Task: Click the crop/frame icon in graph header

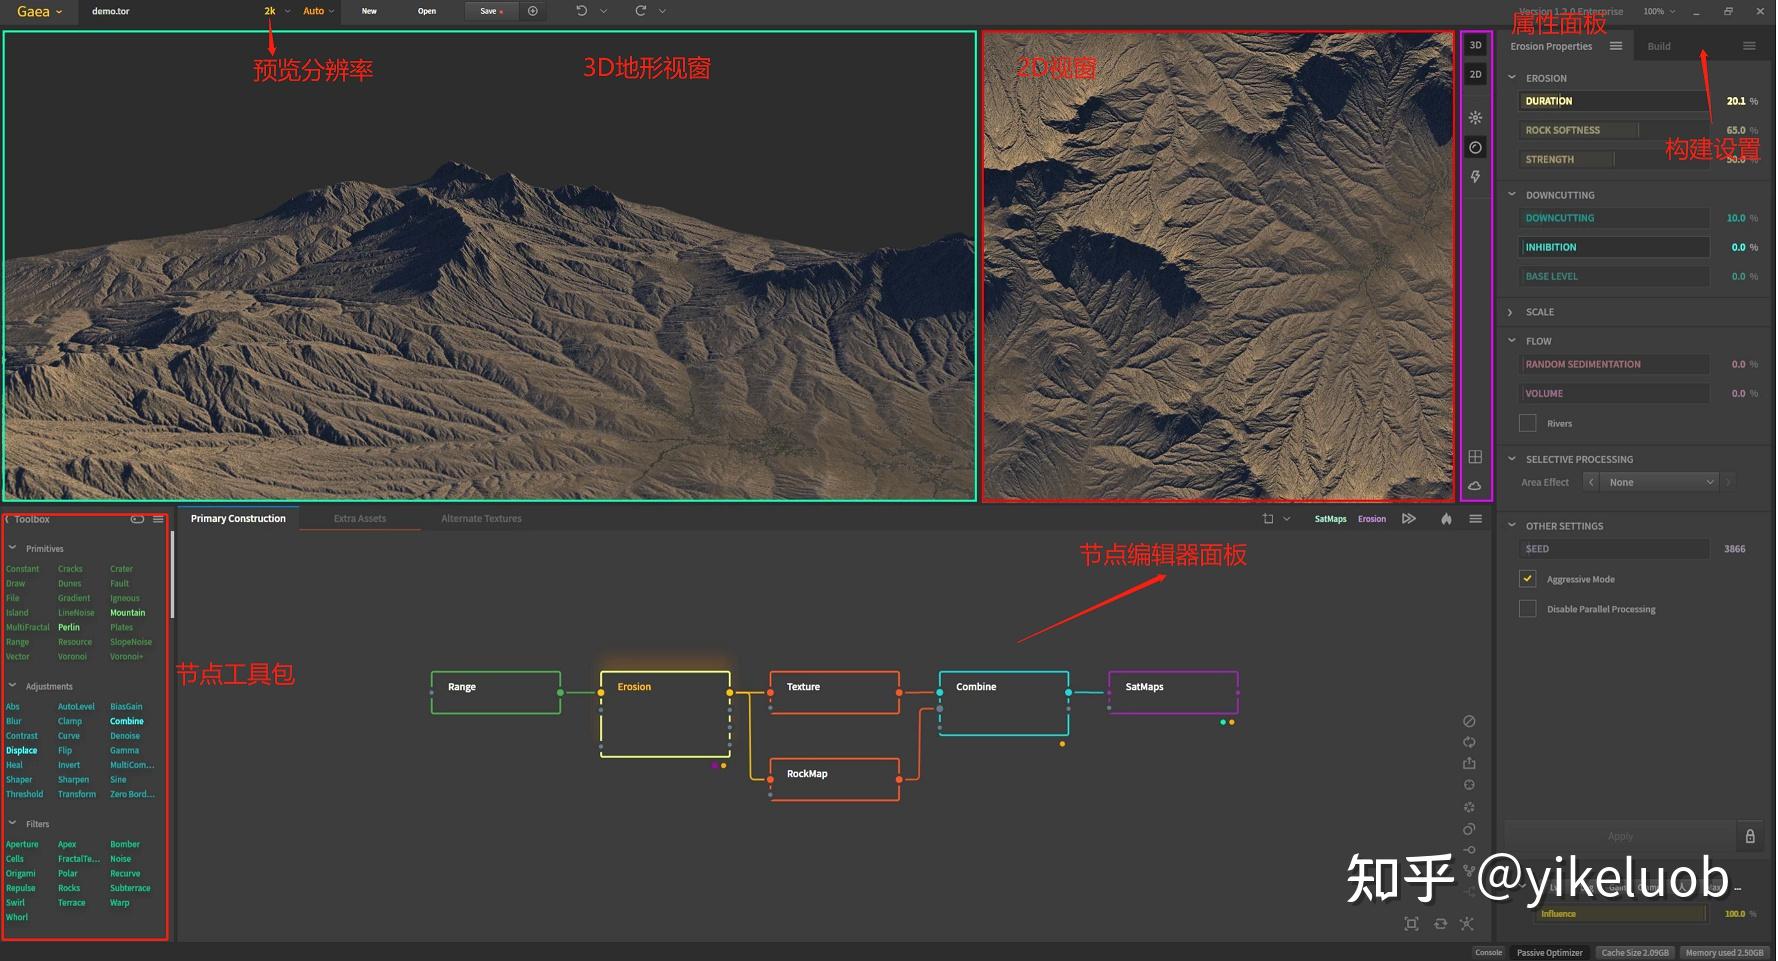Action: (x=1268, y=519)
